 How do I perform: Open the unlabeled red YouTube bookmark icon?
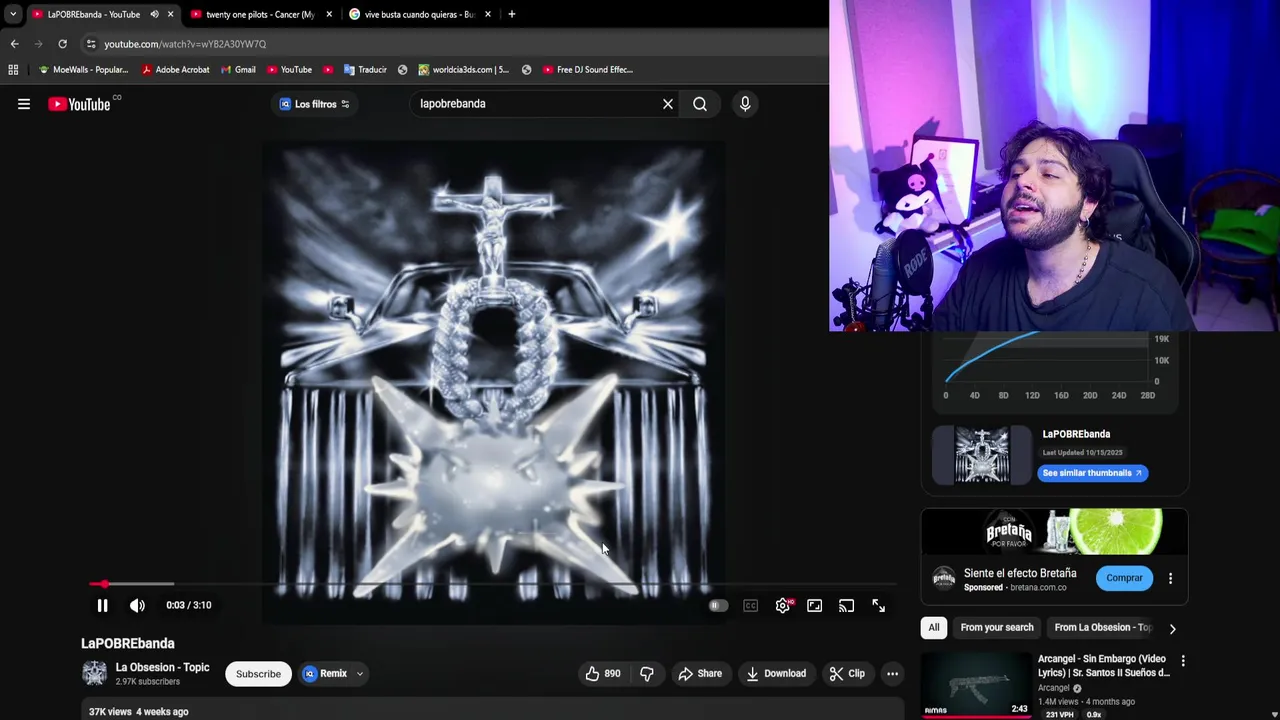coord(327,70)
